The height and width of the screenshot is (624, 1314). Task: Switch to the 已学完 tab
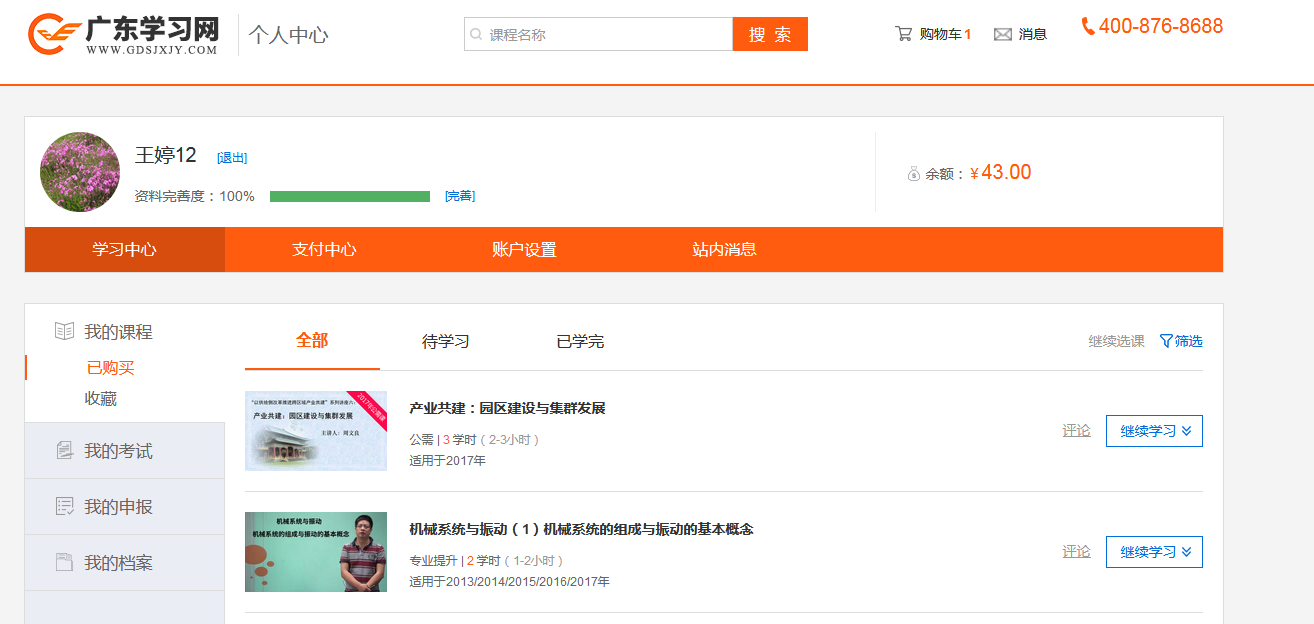[580, 341]
